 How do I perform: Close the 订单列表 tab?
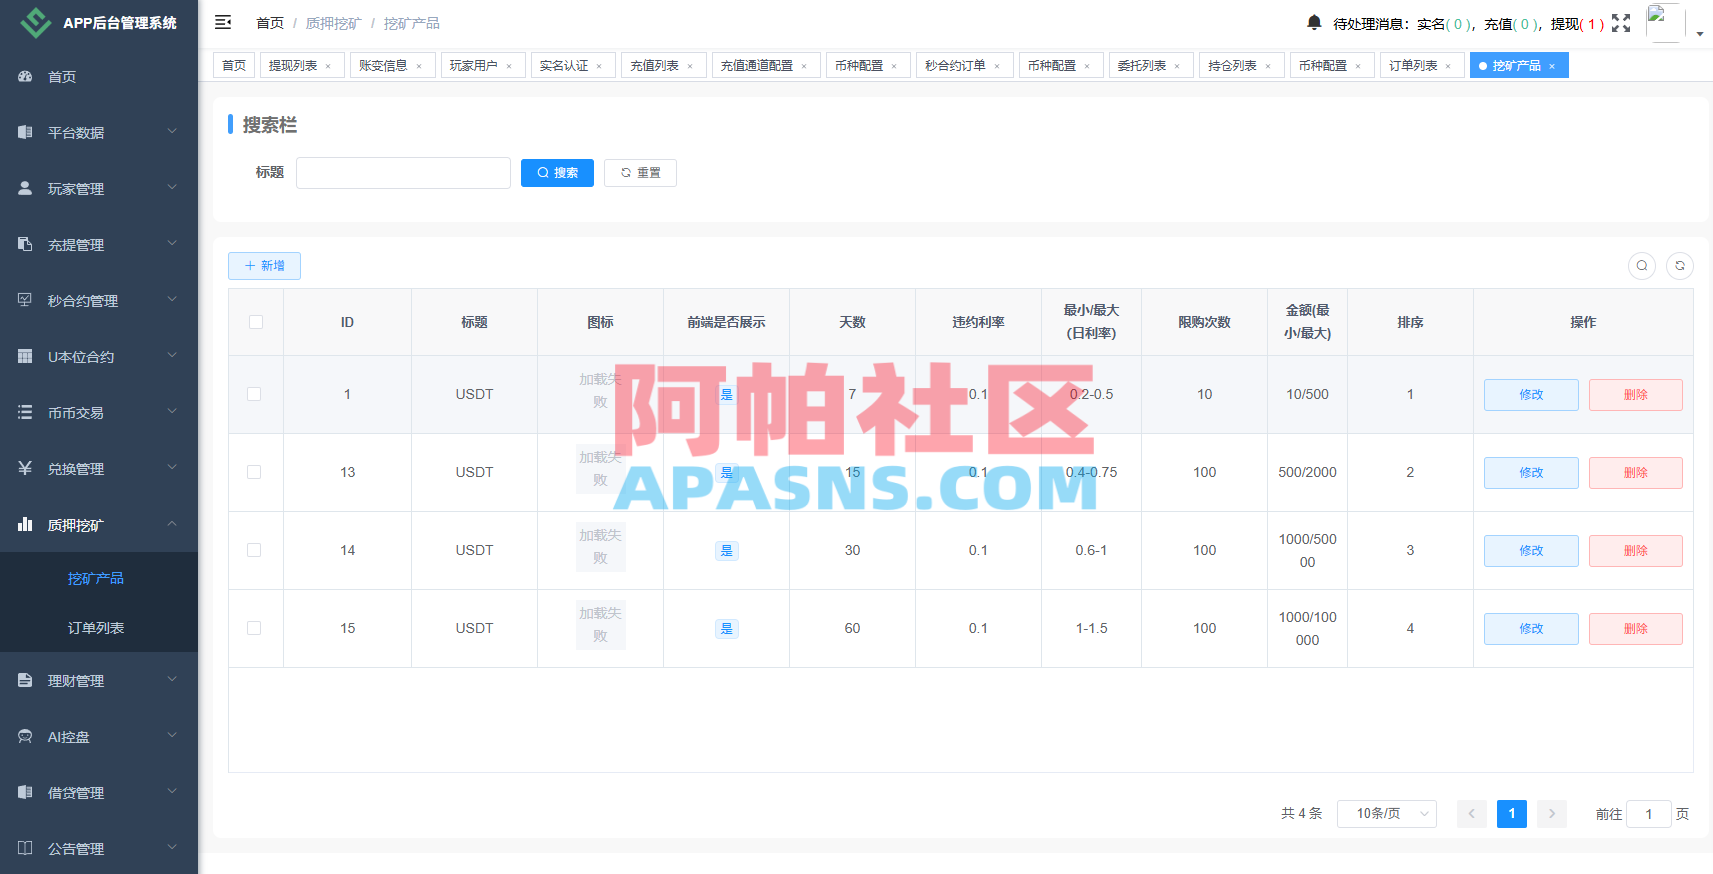pyautogui.click(x=1448, y=66)
